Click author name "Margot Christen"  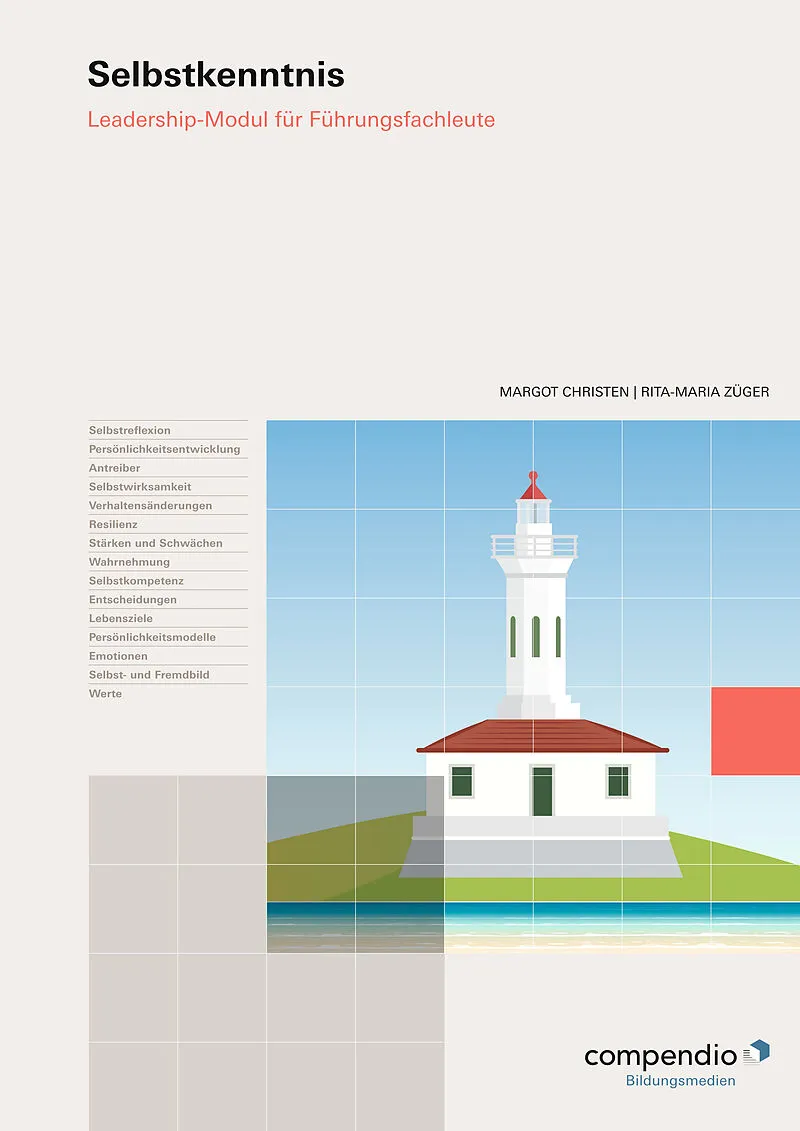[x=563, y=393]
